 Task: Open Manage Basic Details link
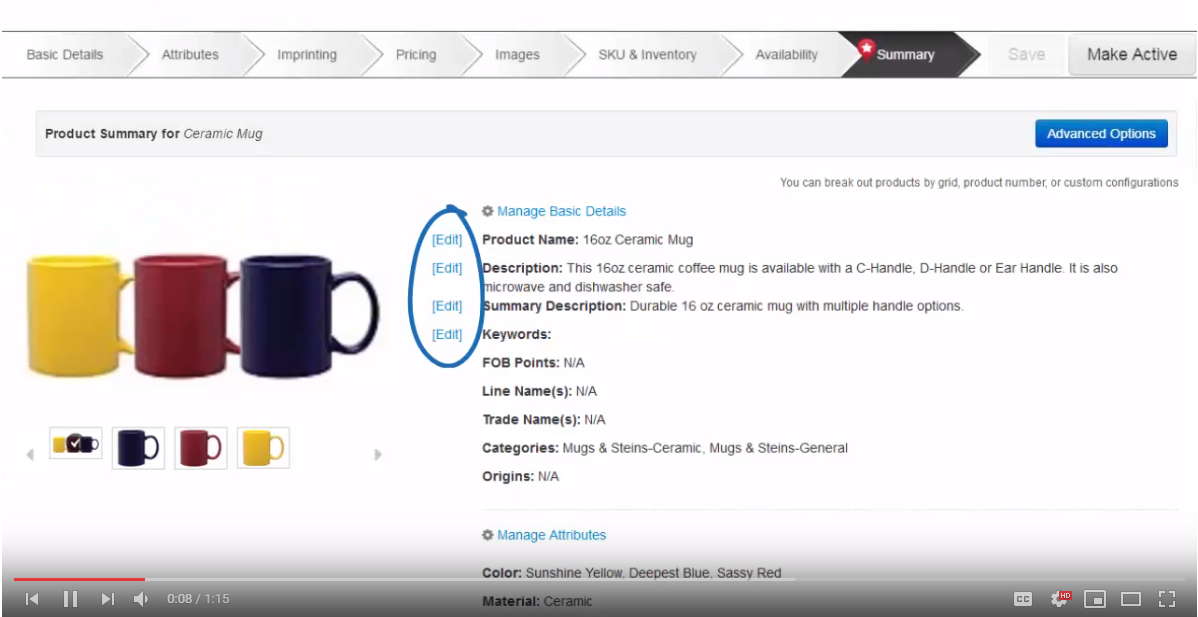[x=562, y=212]
